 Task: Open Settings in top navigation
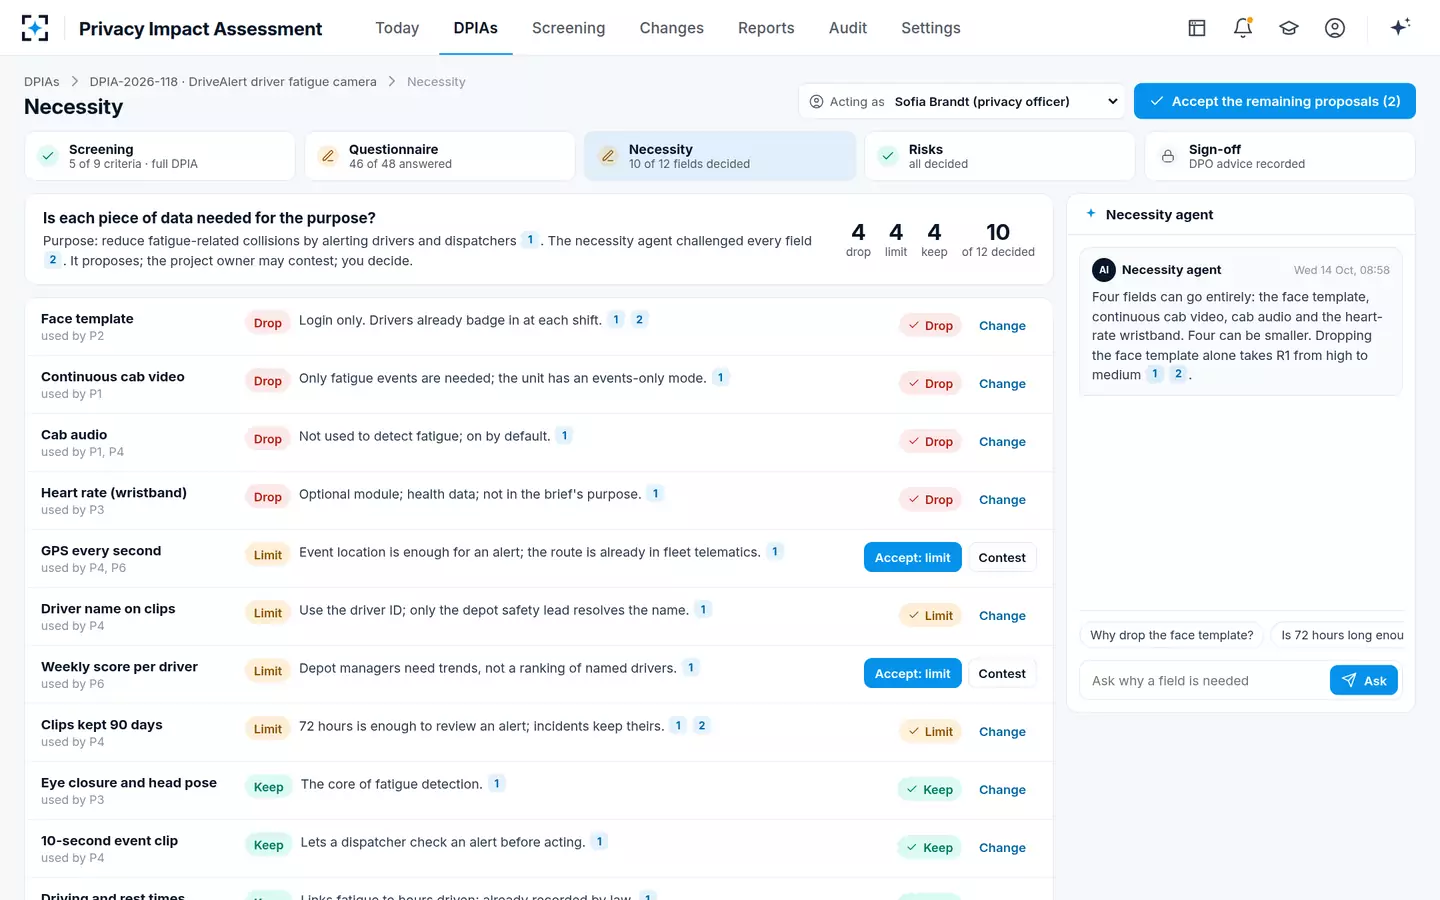pos(930,28)
